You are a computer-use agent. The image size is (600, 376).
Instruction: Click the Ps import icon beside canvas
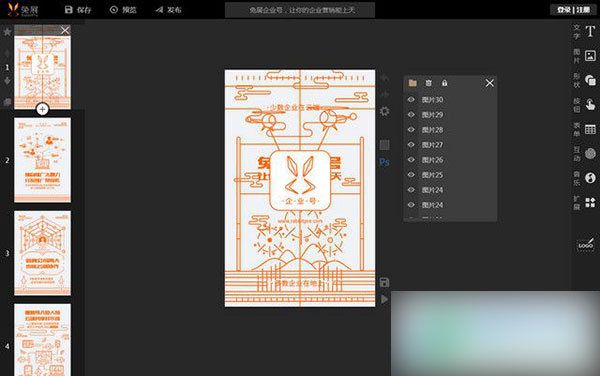coord(384,162)
